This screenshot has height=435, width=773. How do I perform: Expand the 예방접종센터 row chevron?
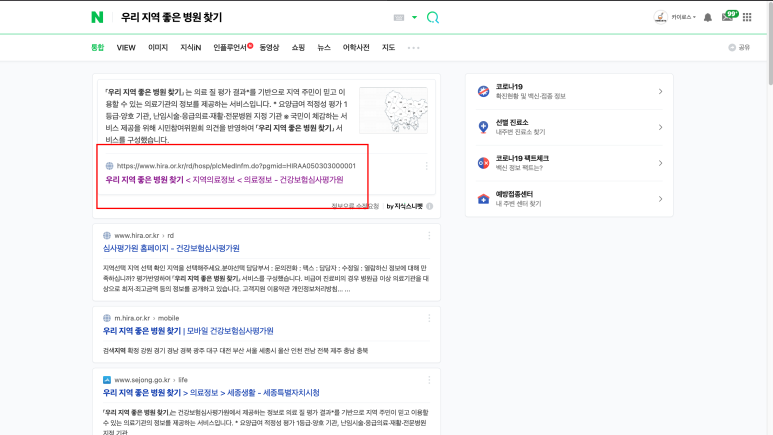[x=660, y=199]
